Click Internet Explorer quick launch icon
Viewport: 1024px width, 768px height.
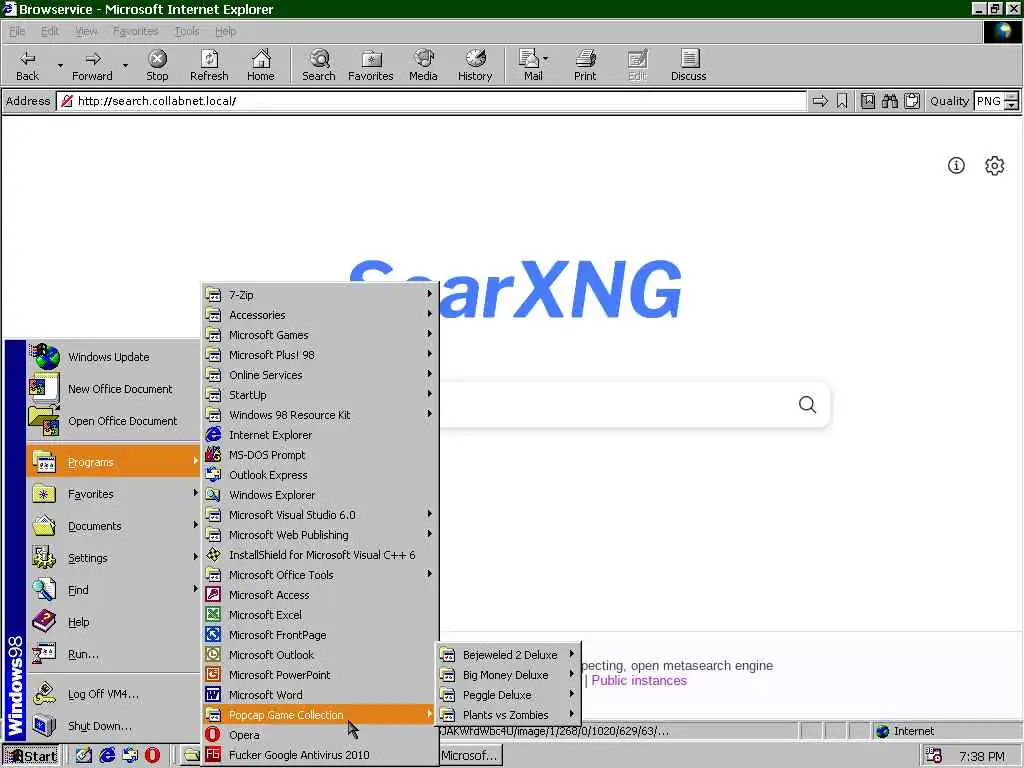[106, 755]
